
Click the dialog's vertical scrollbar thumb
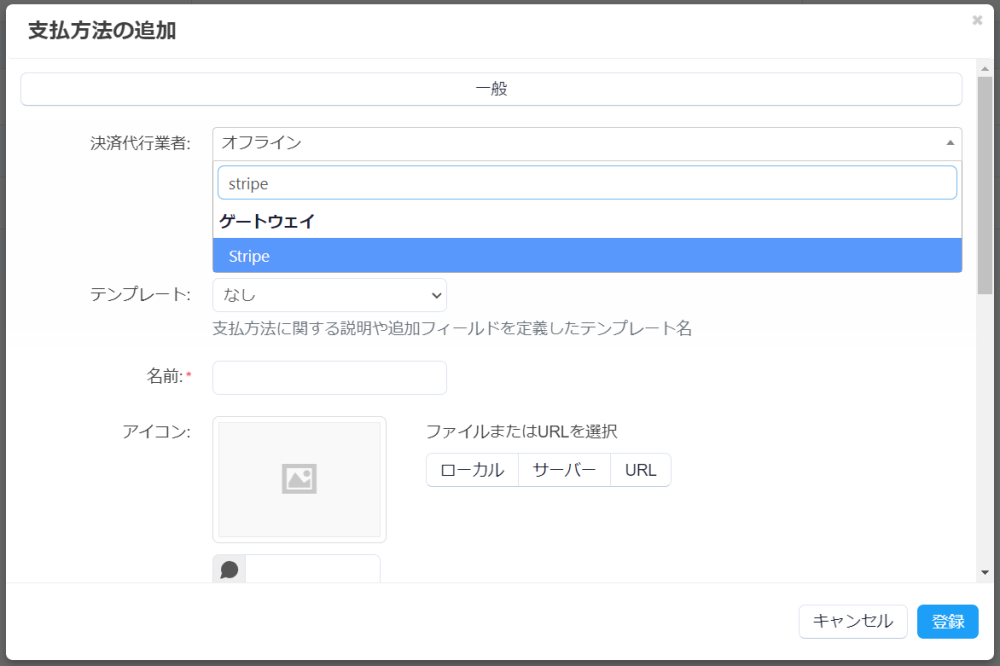(985, 185)
